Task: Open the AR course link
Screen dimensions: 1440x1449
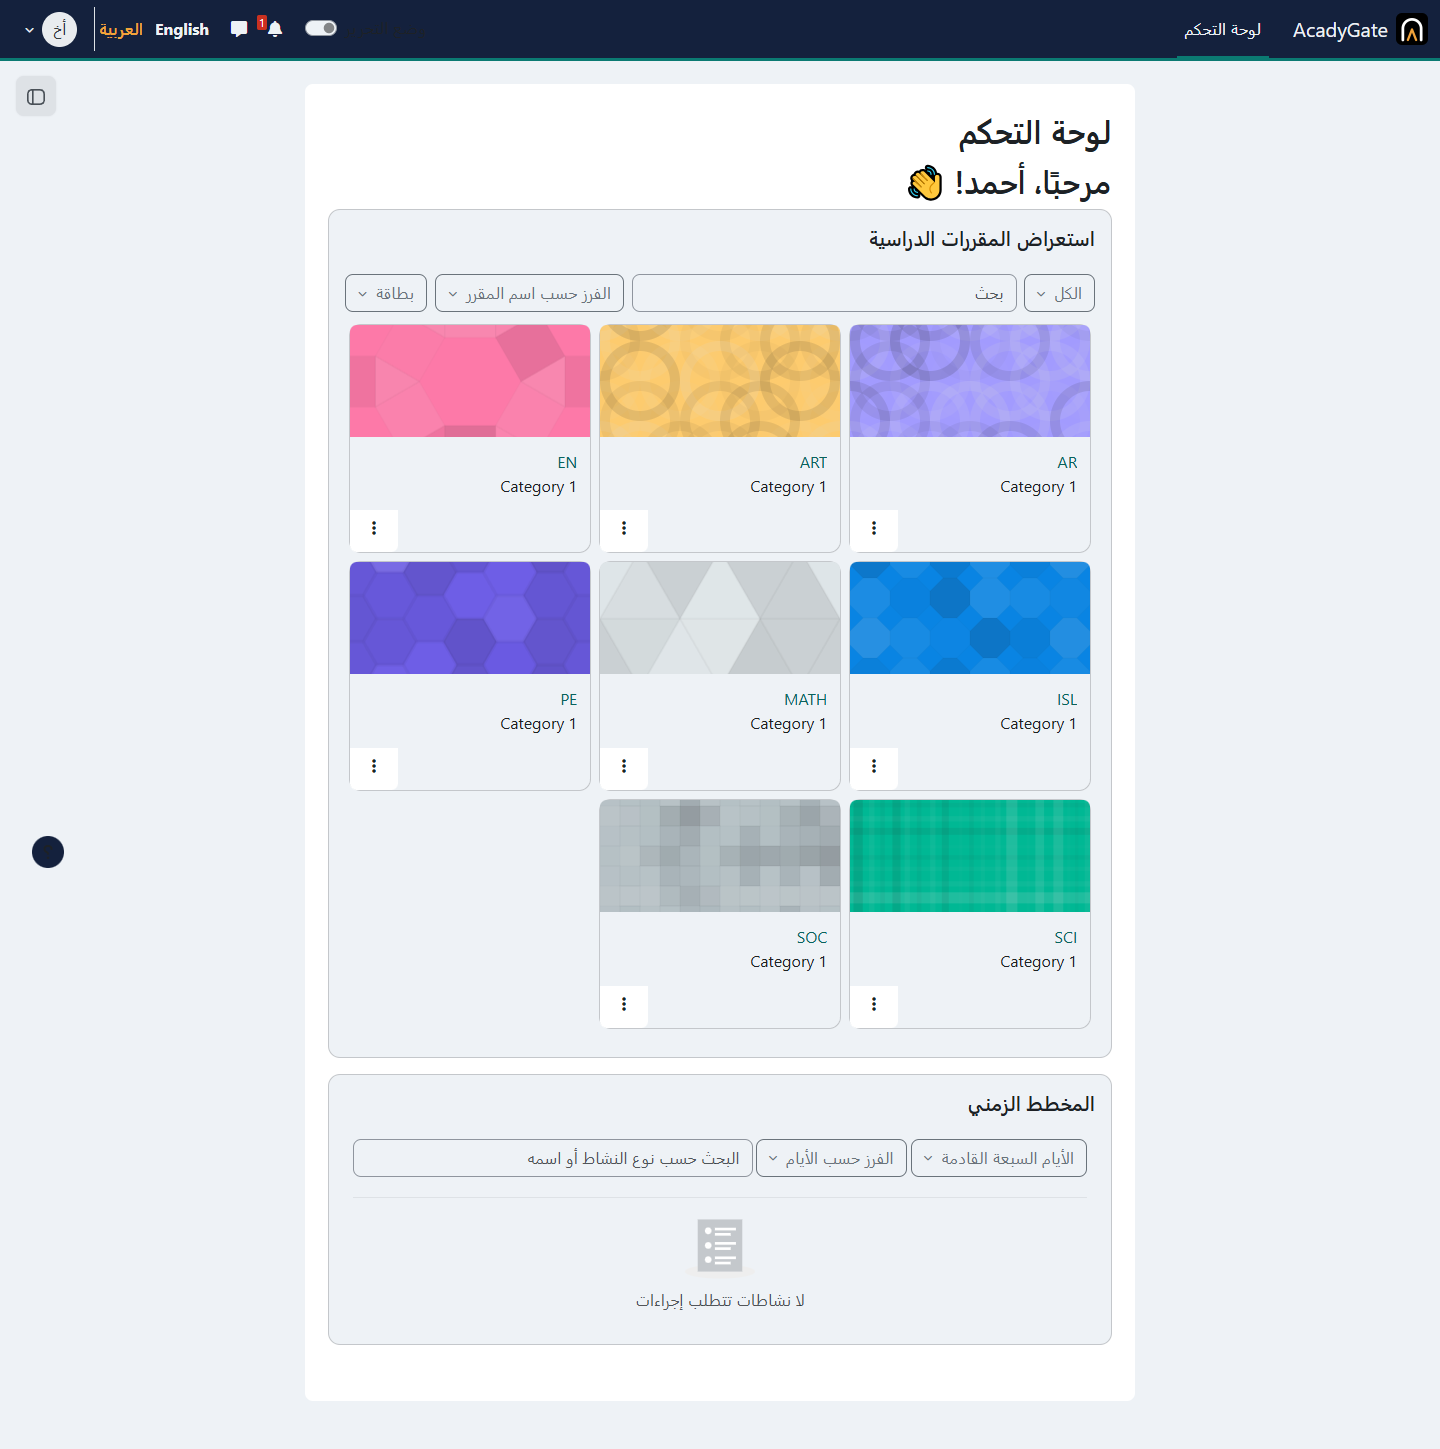Action: click(1067, 463)
